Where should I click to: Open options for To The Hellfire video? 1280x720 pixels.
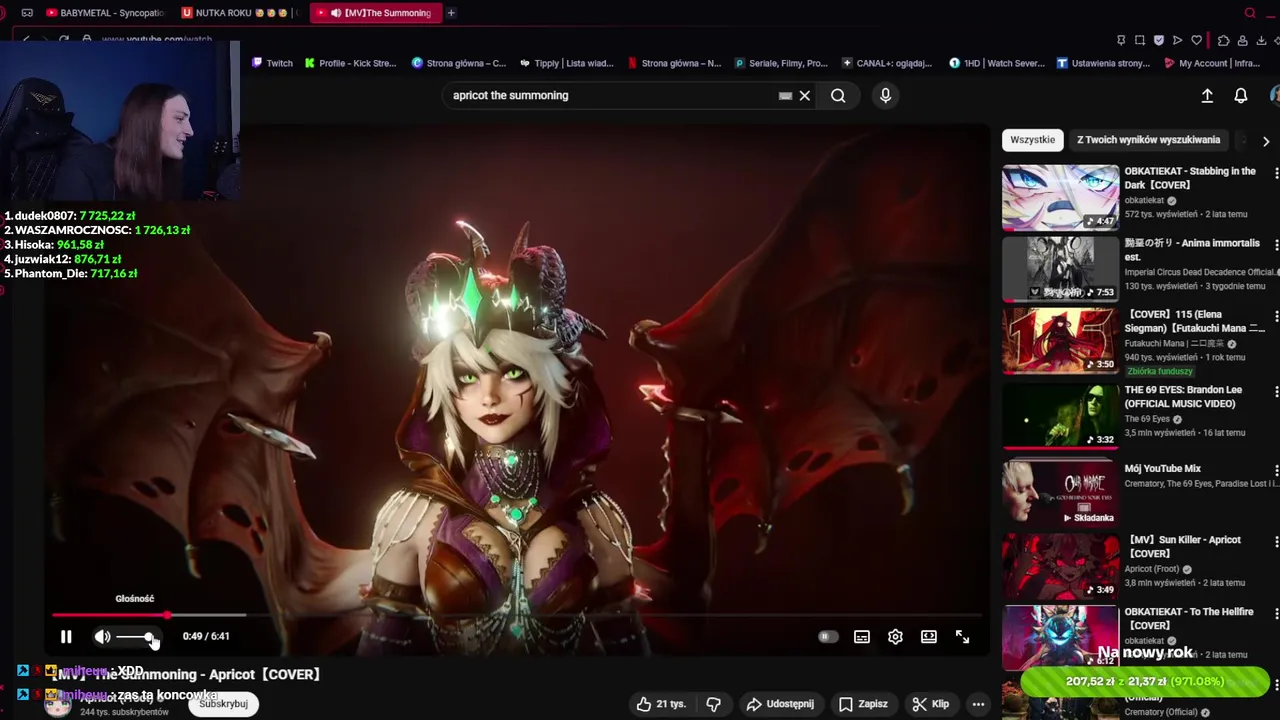(x=1276, y=613)
